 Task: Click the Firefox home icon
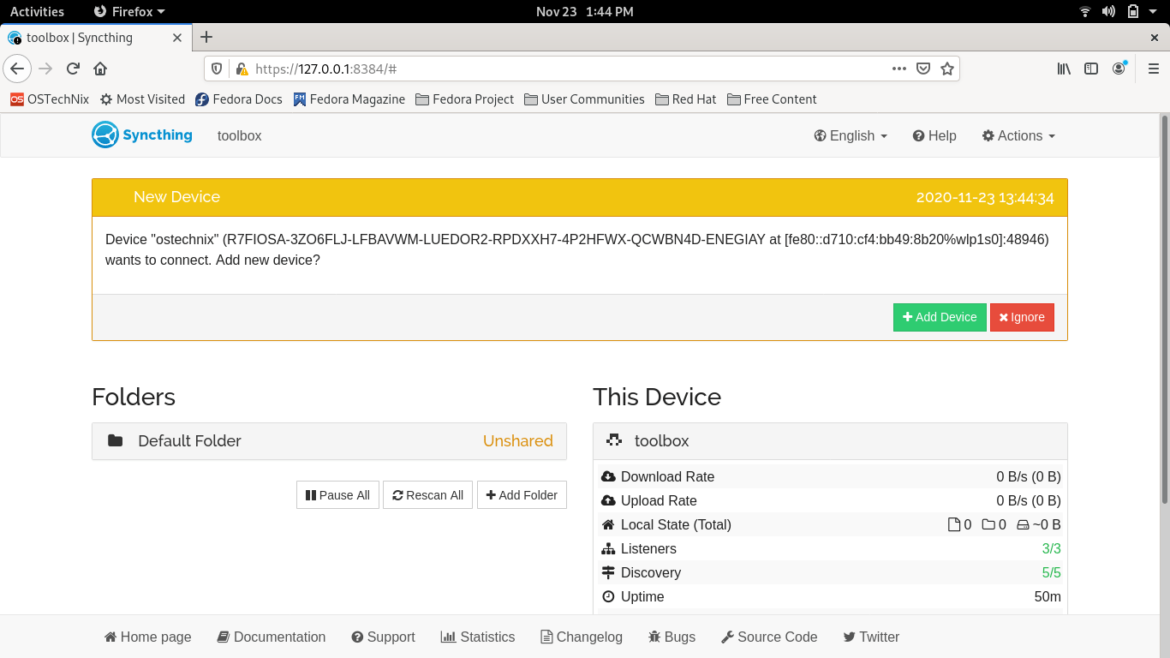(100, 68)
